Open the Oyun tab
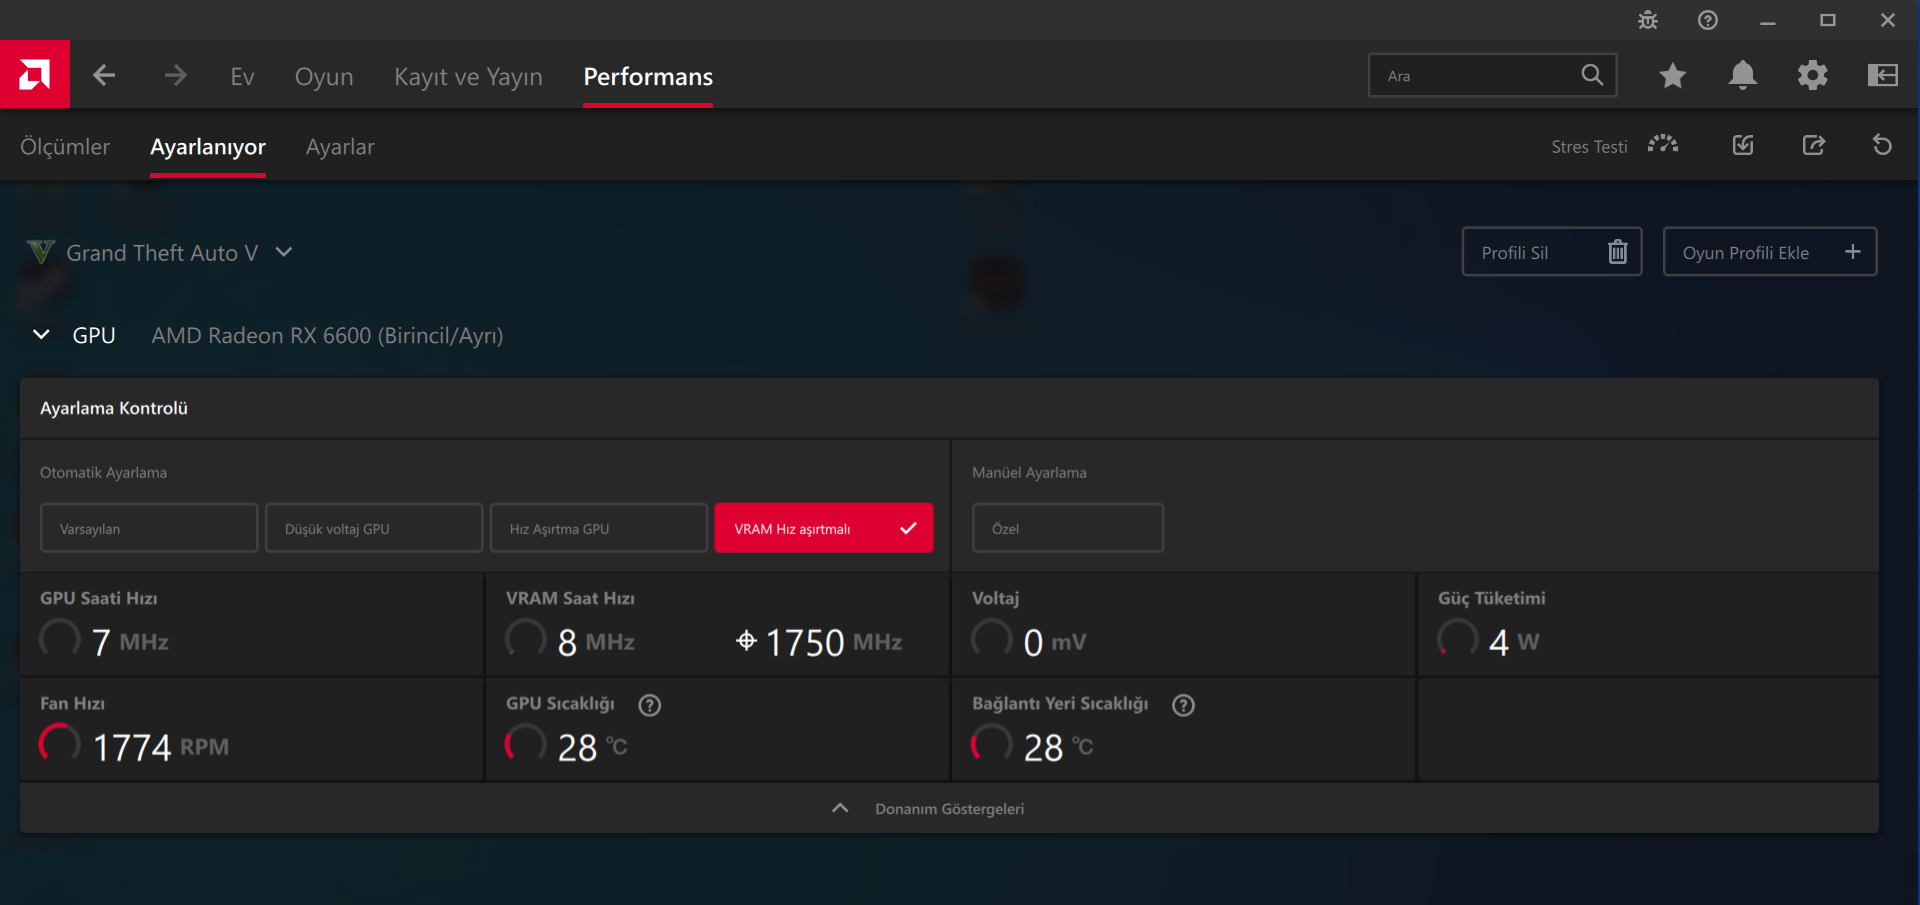Image resolution: width=1920 pixels, height=905 pixels. tap(324, 76)
